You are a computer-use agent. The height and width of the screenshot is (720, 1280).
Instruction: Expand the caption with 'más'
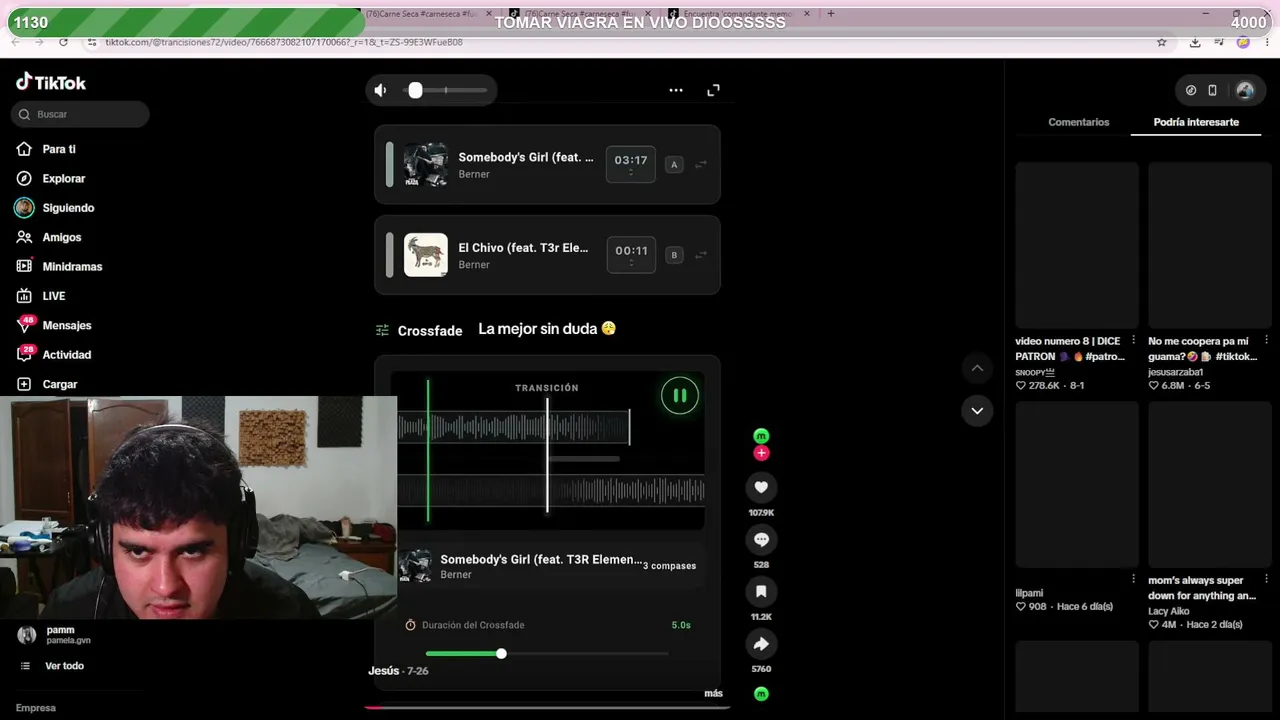pyautogui.click(x=713, y=693)
